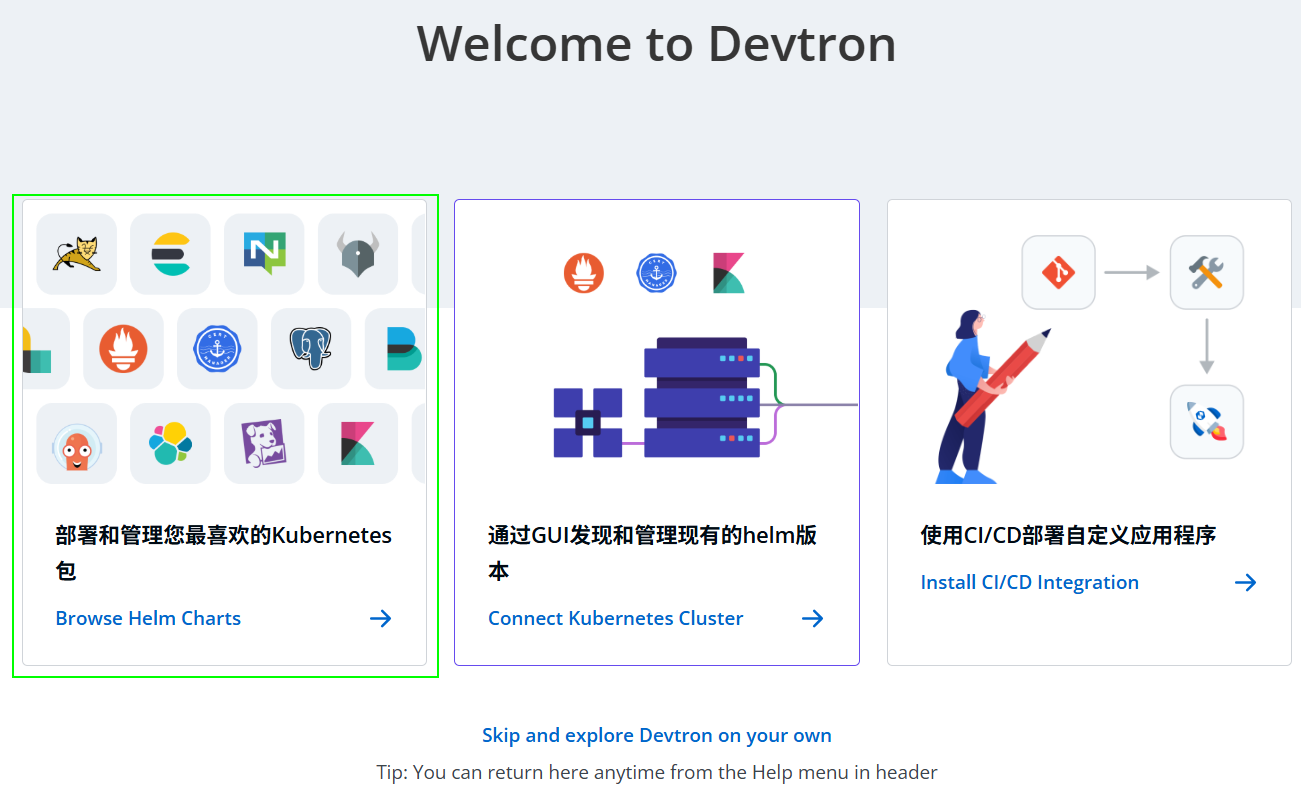Click the rocket deploy icon
1301x794 pixels.
pyautogui.click(x=1206, y=422)
